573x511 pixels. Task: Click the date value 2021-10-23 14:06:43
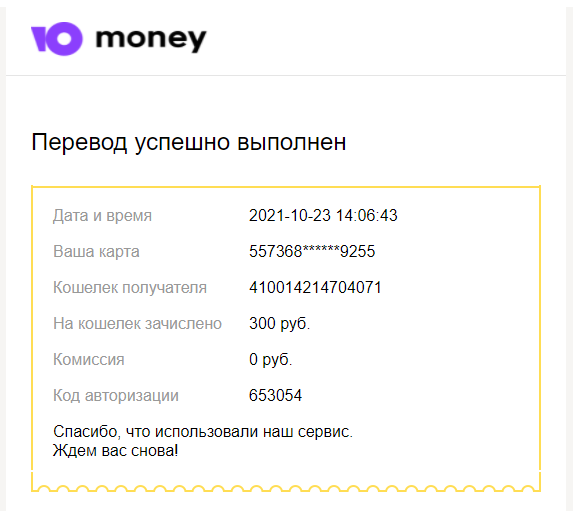[323, 215]
